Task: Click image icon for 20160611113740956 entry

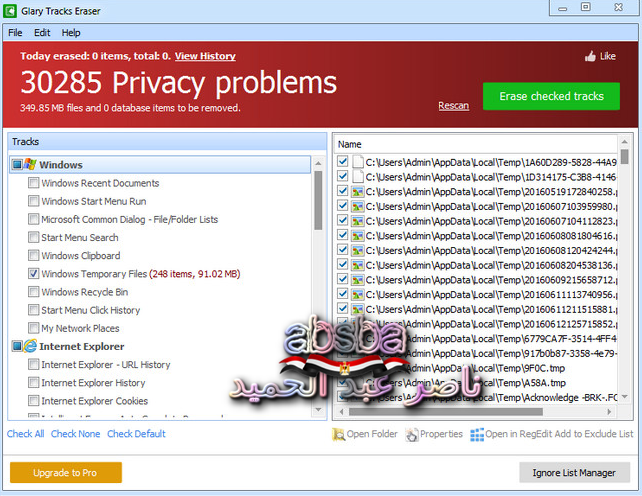Action: point(357,294)
